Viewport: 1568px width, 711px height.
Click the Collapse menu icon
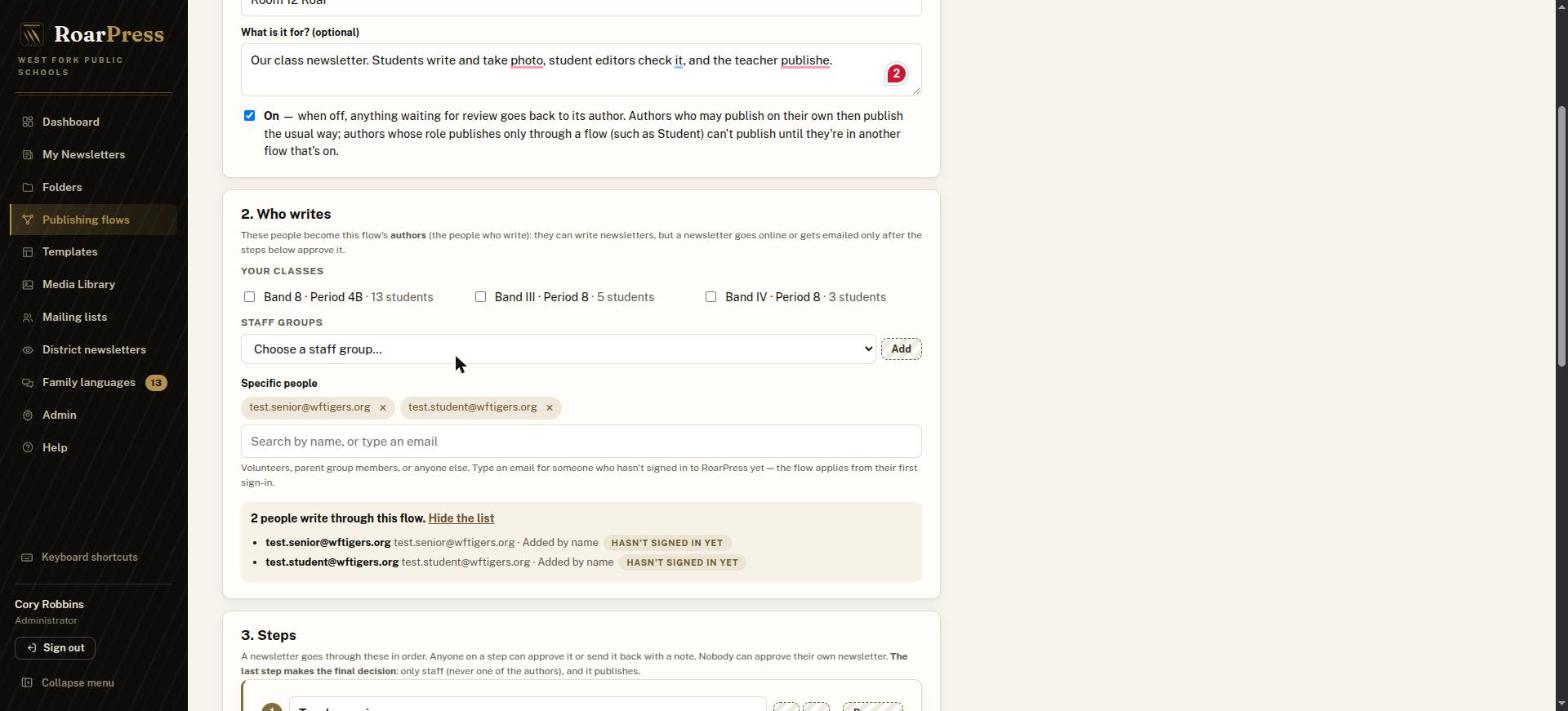point(27,683)
